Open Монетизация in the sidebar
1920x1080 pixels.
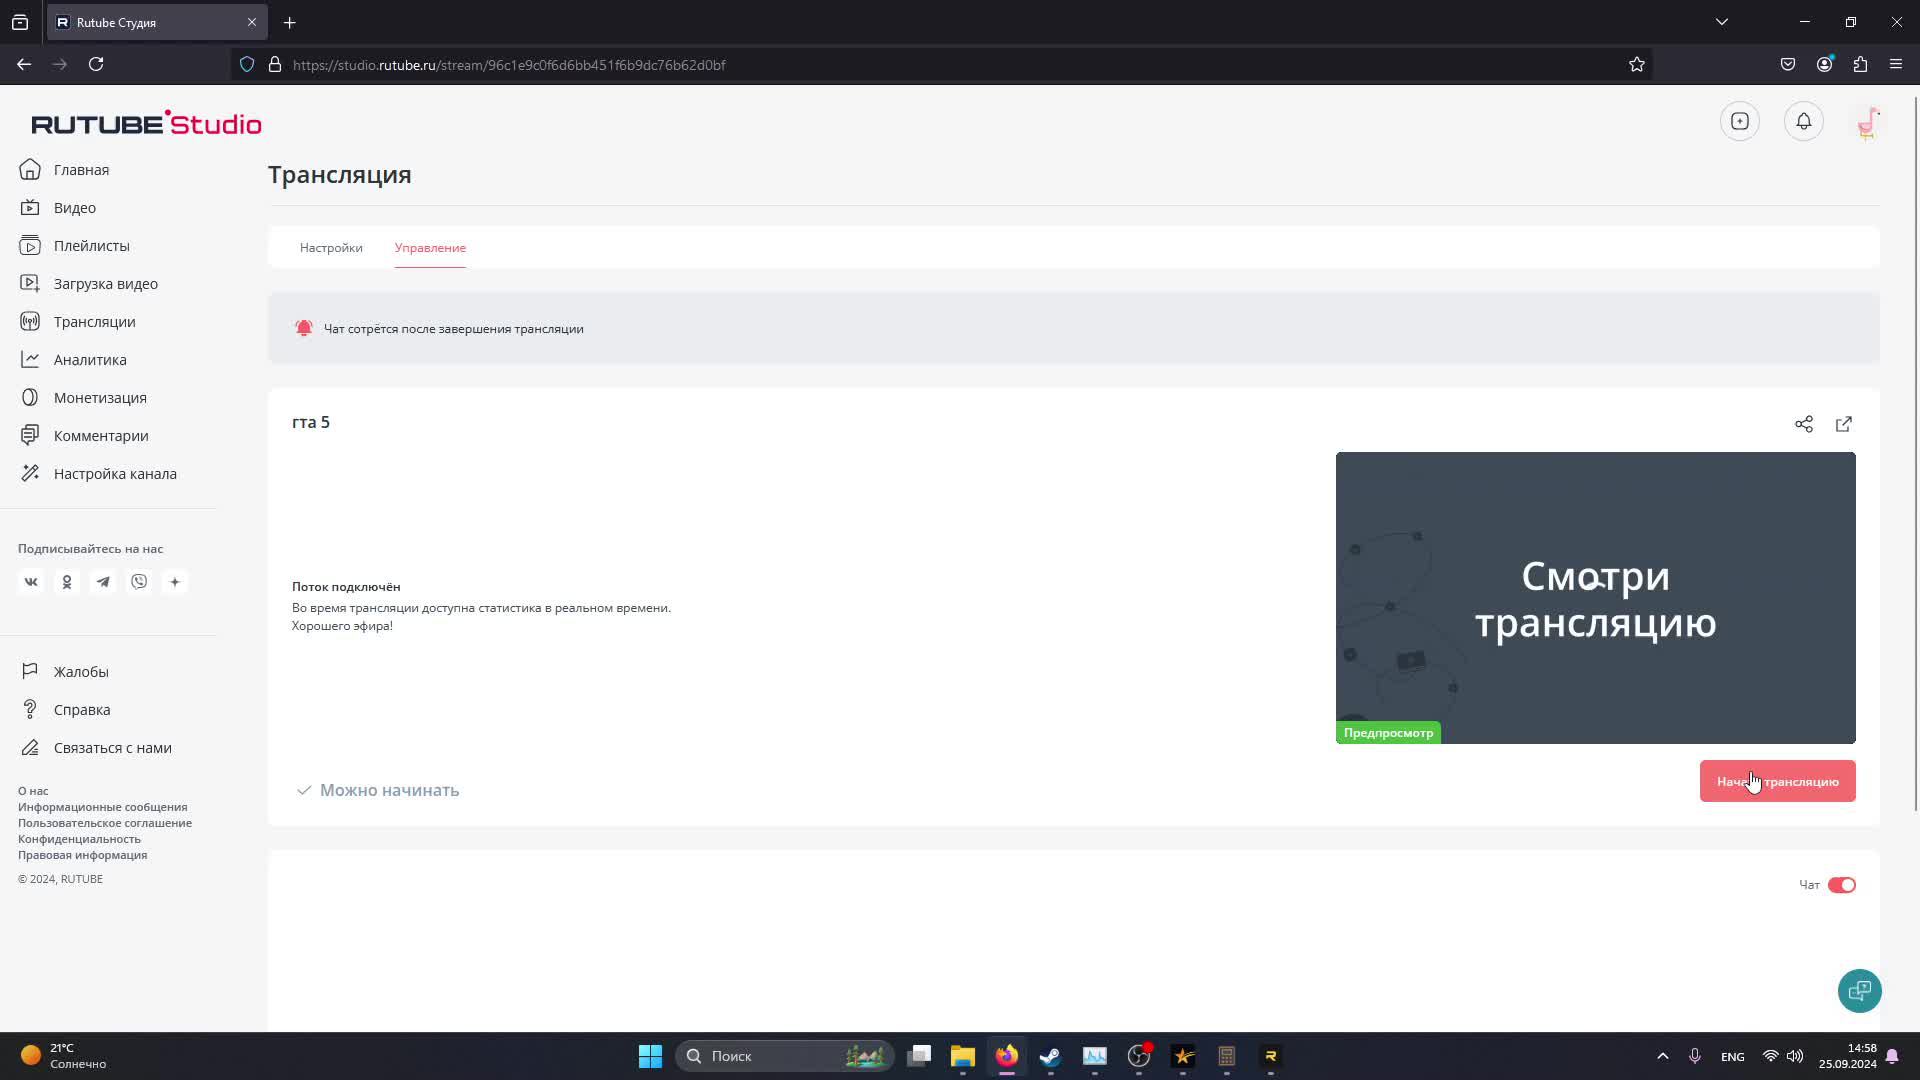(100, 398)
